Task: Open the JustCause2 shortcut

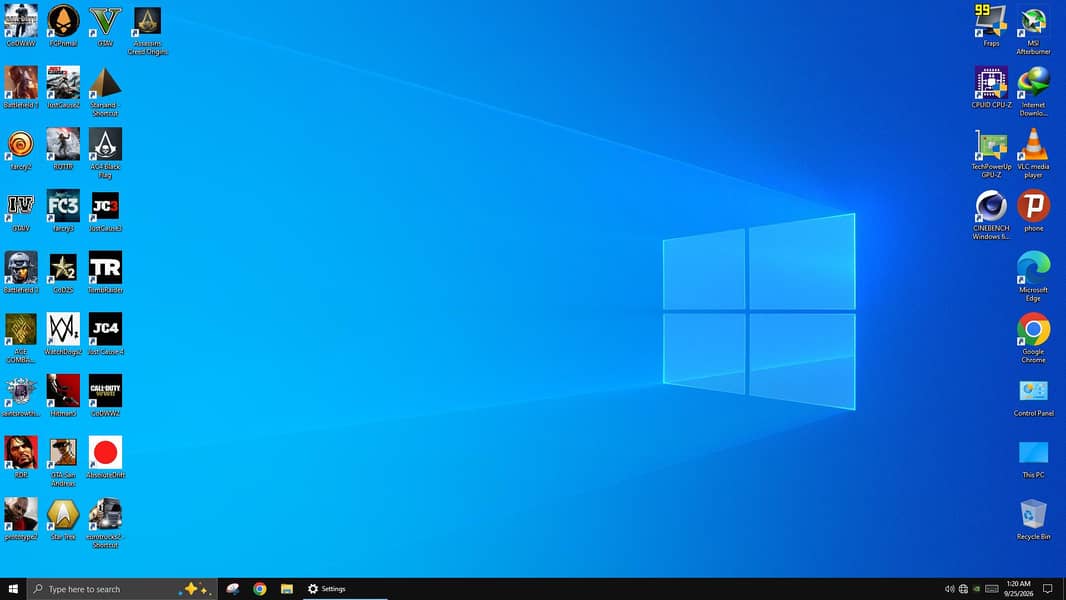Action: point(63,83)
